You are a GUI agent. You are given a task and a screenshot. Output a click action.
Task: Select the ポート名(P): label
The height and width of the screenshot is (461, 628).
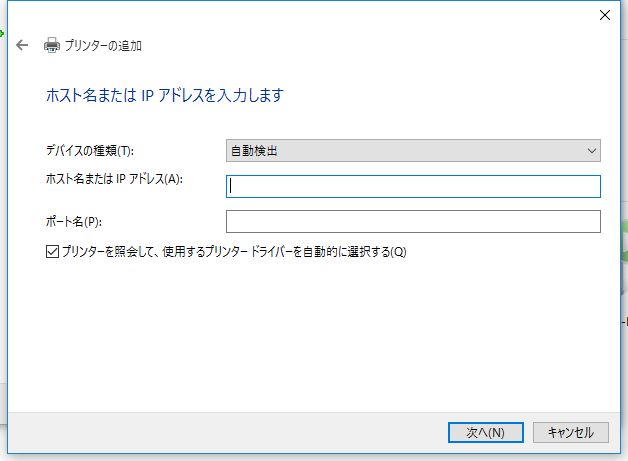(x=74, y=221)
